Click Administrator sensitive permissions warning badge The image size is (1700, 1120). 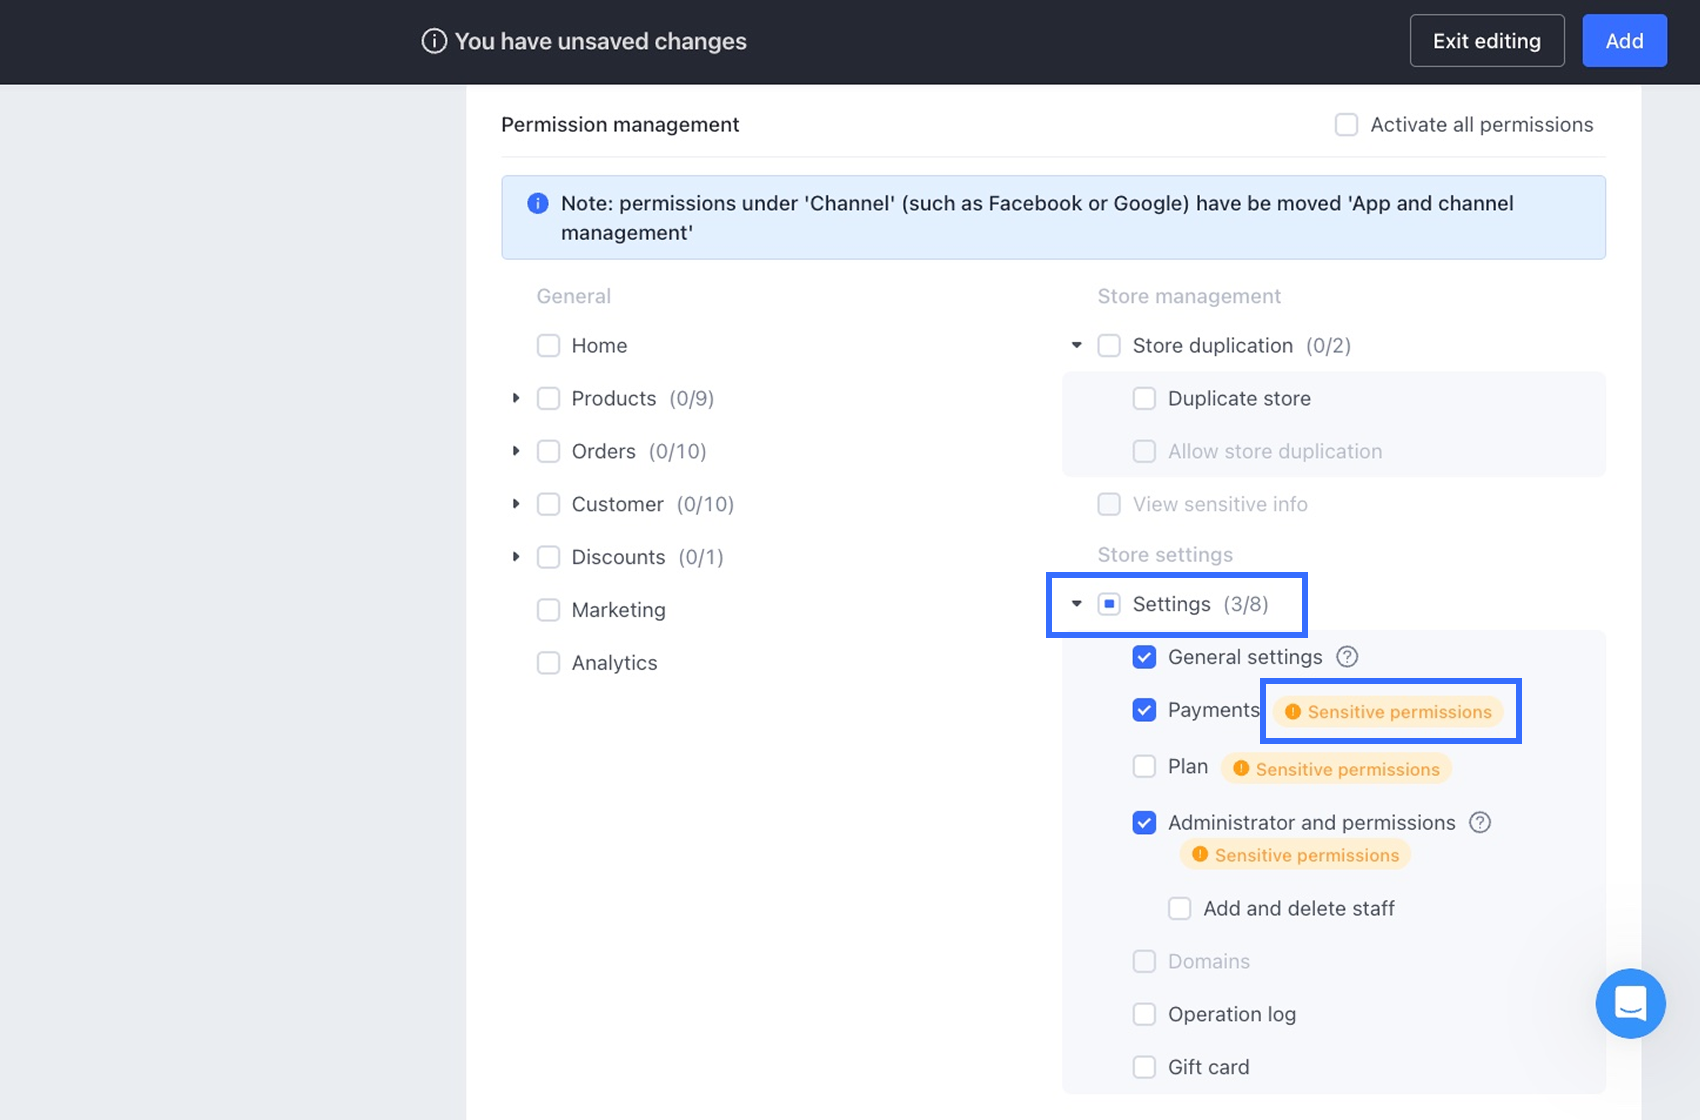tap(1296, 855)
